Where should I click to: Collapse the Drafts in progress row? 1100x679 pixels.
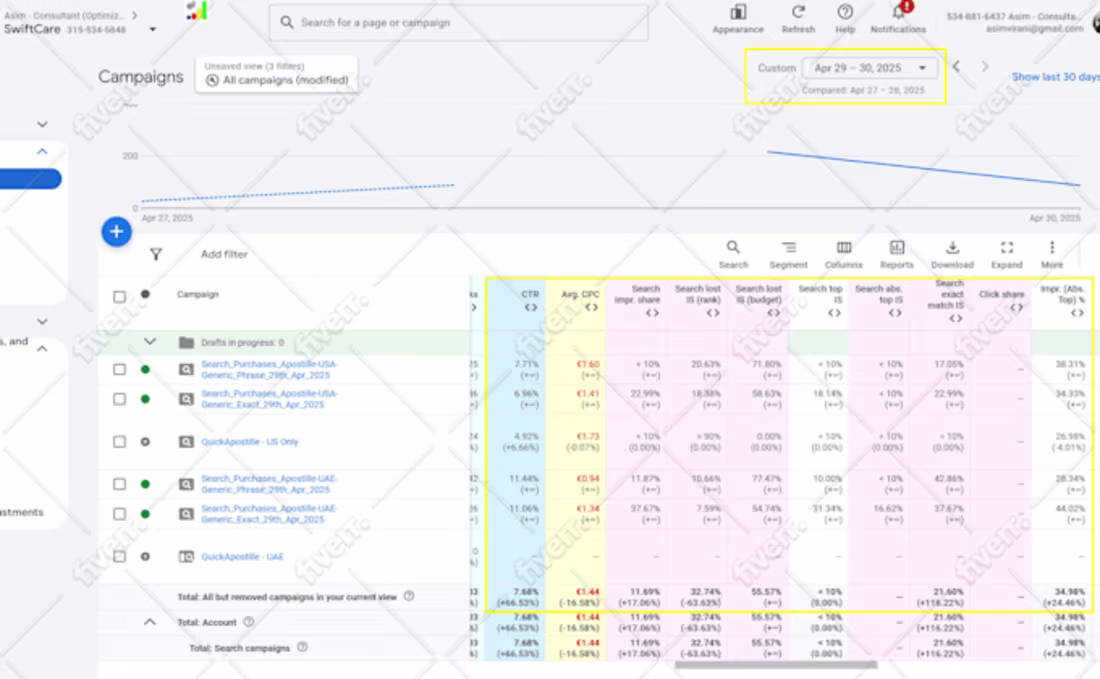(150, 340)
